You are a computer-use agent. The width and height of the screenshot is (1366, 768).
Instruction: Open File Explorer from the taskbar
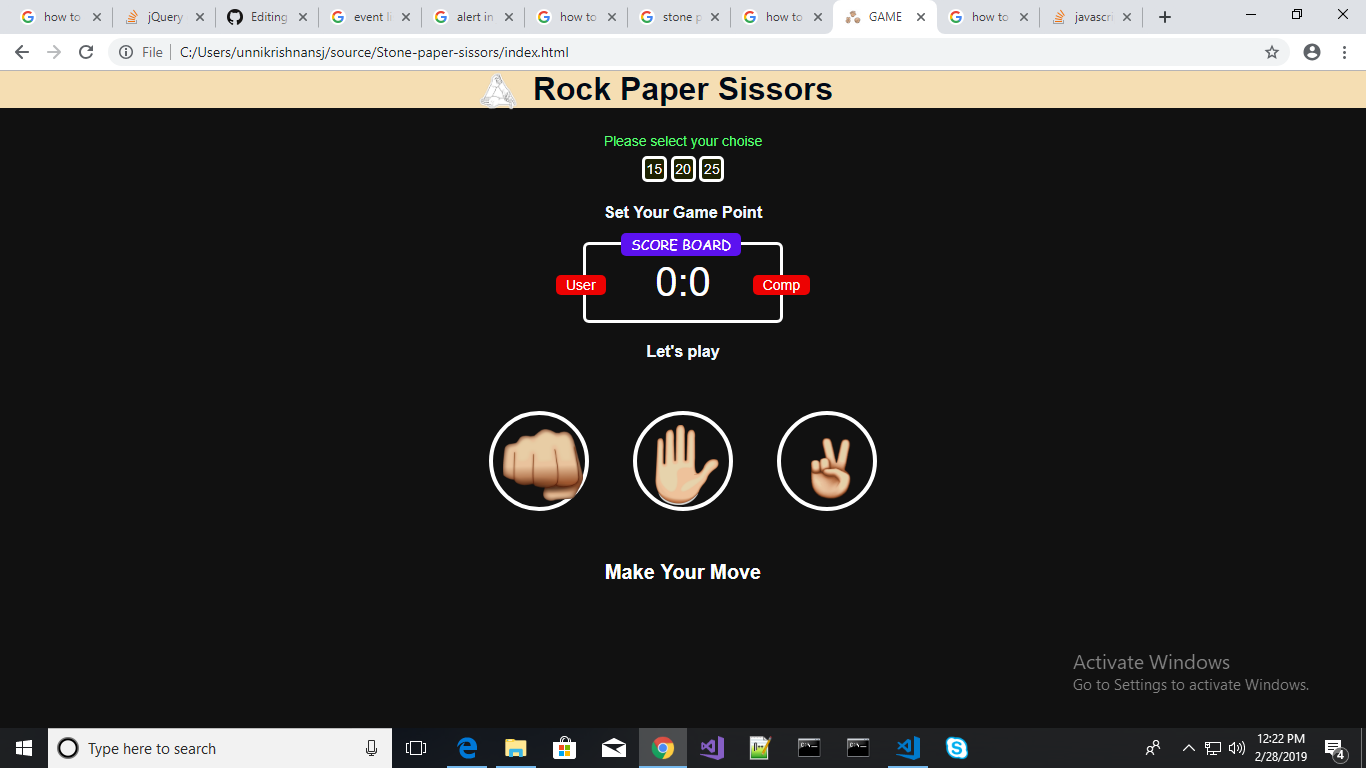(515, 748)
